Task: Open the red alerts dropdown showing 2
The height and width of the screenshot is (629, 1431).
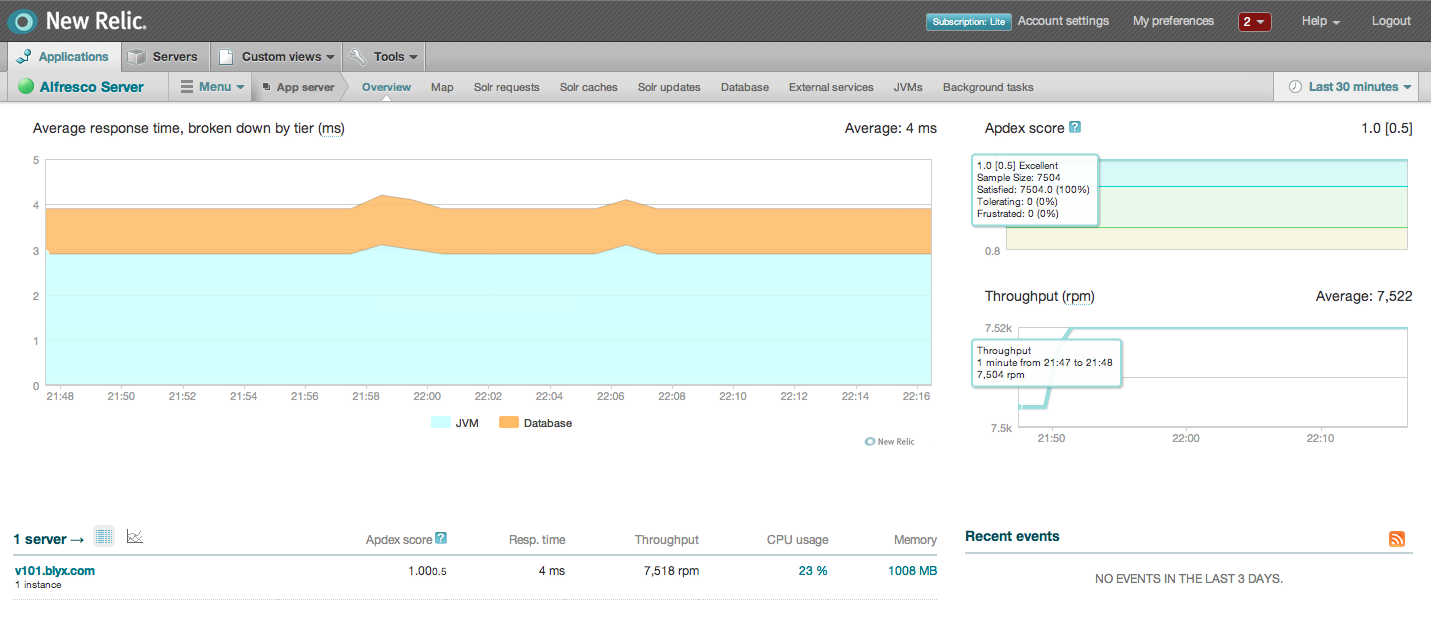Action: [x=1254, y=22]
